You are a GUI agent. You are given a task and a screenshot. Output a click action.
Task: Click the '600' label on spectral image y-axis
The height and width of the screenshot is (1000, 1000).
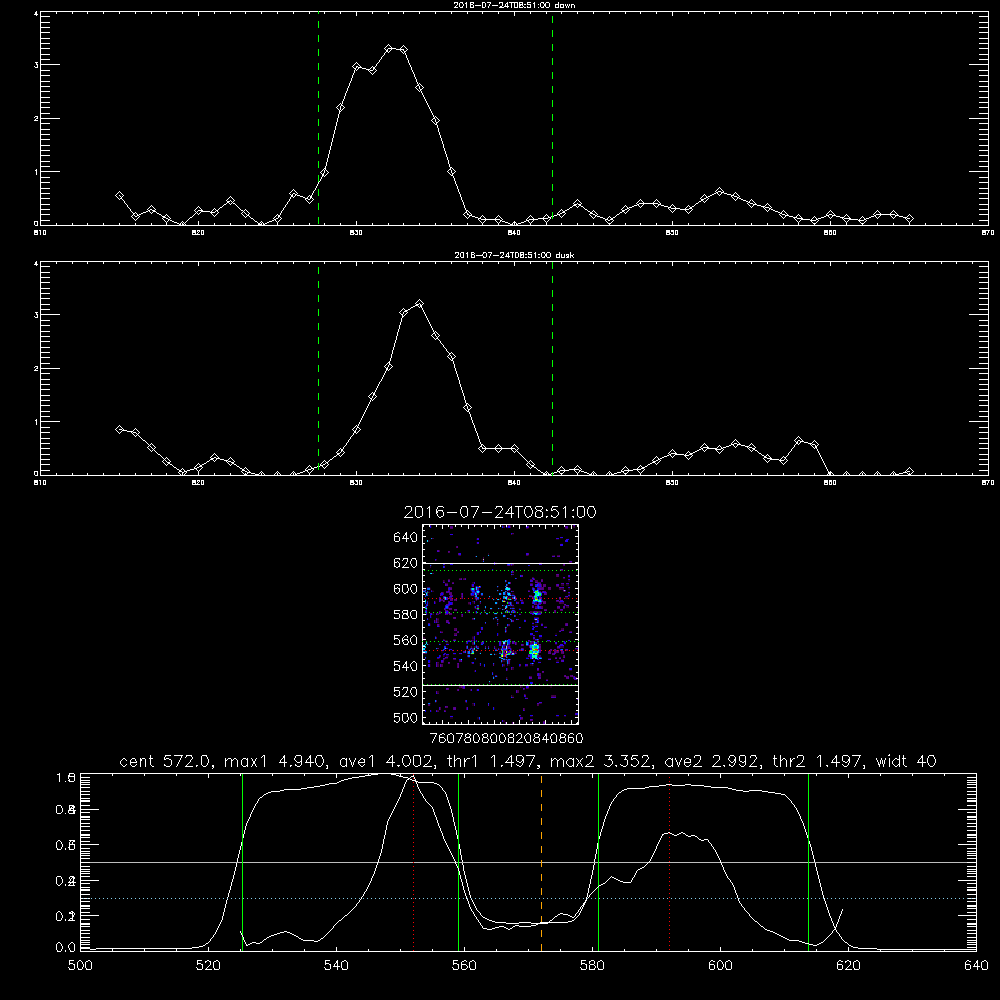coord(406,589)
